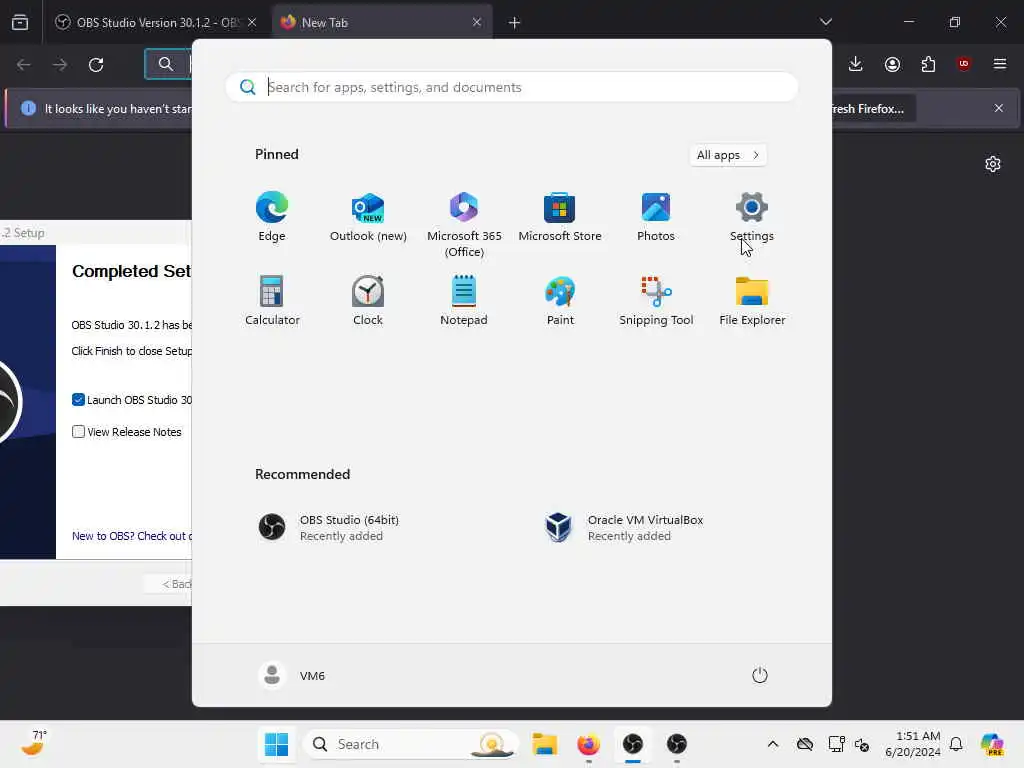Open Calculator app
The height and width of the screenshot is (768, 1024).
(272, 300)
